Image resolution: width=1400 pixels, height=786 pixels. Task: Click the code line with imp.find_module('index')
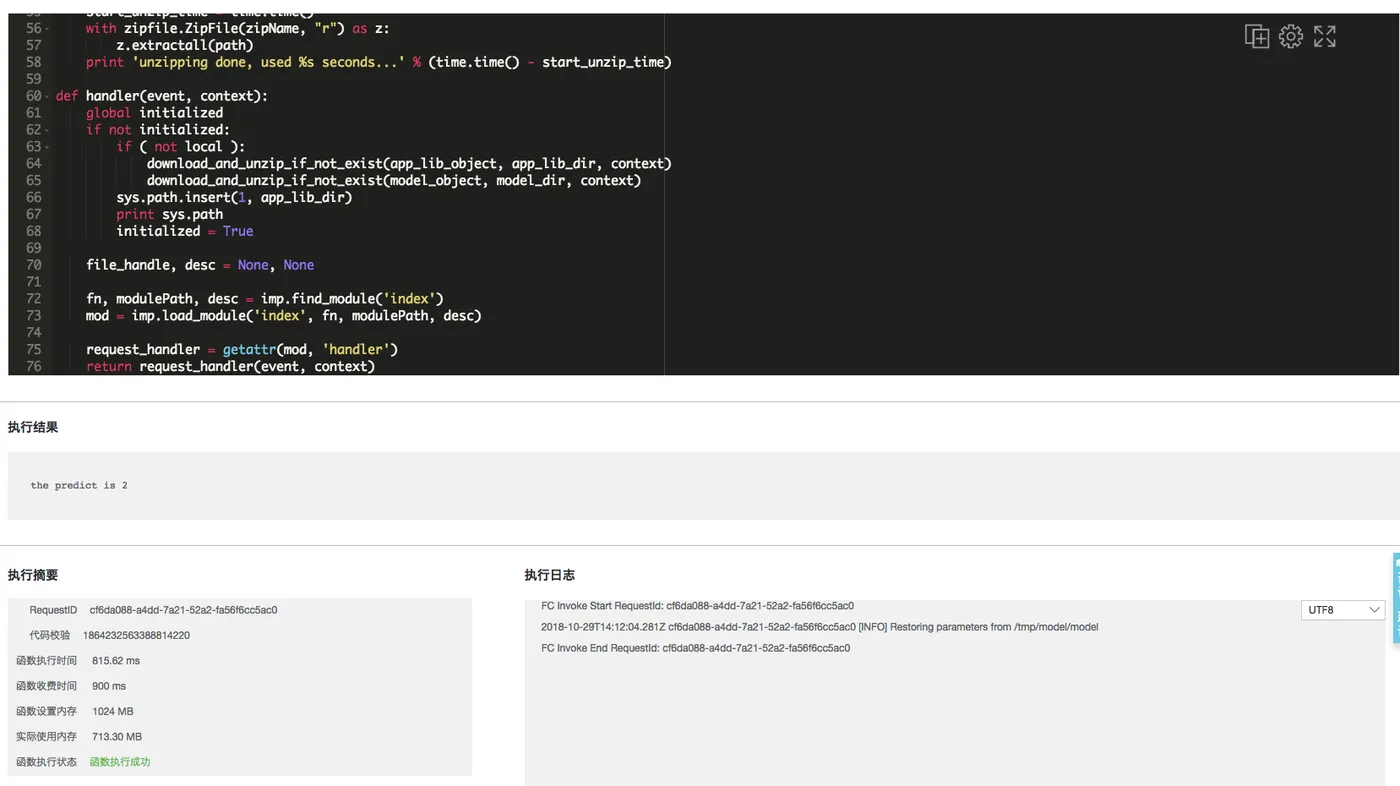[x=264, y=298]
